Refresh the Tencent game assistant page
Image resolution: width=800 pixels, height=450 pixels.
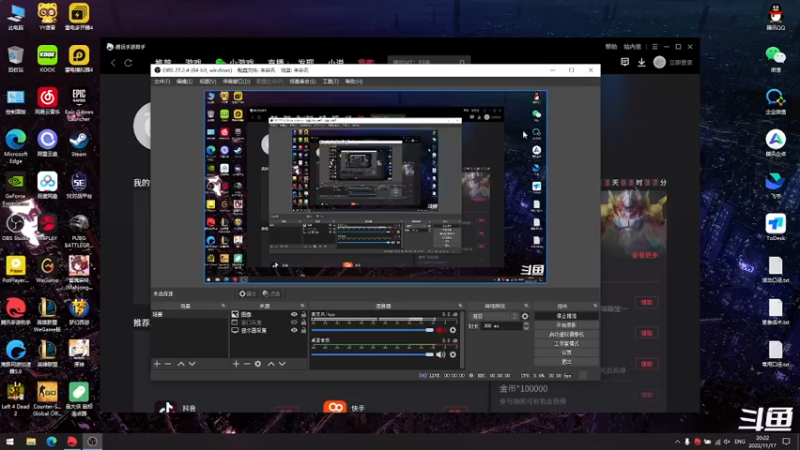(129, 63)
